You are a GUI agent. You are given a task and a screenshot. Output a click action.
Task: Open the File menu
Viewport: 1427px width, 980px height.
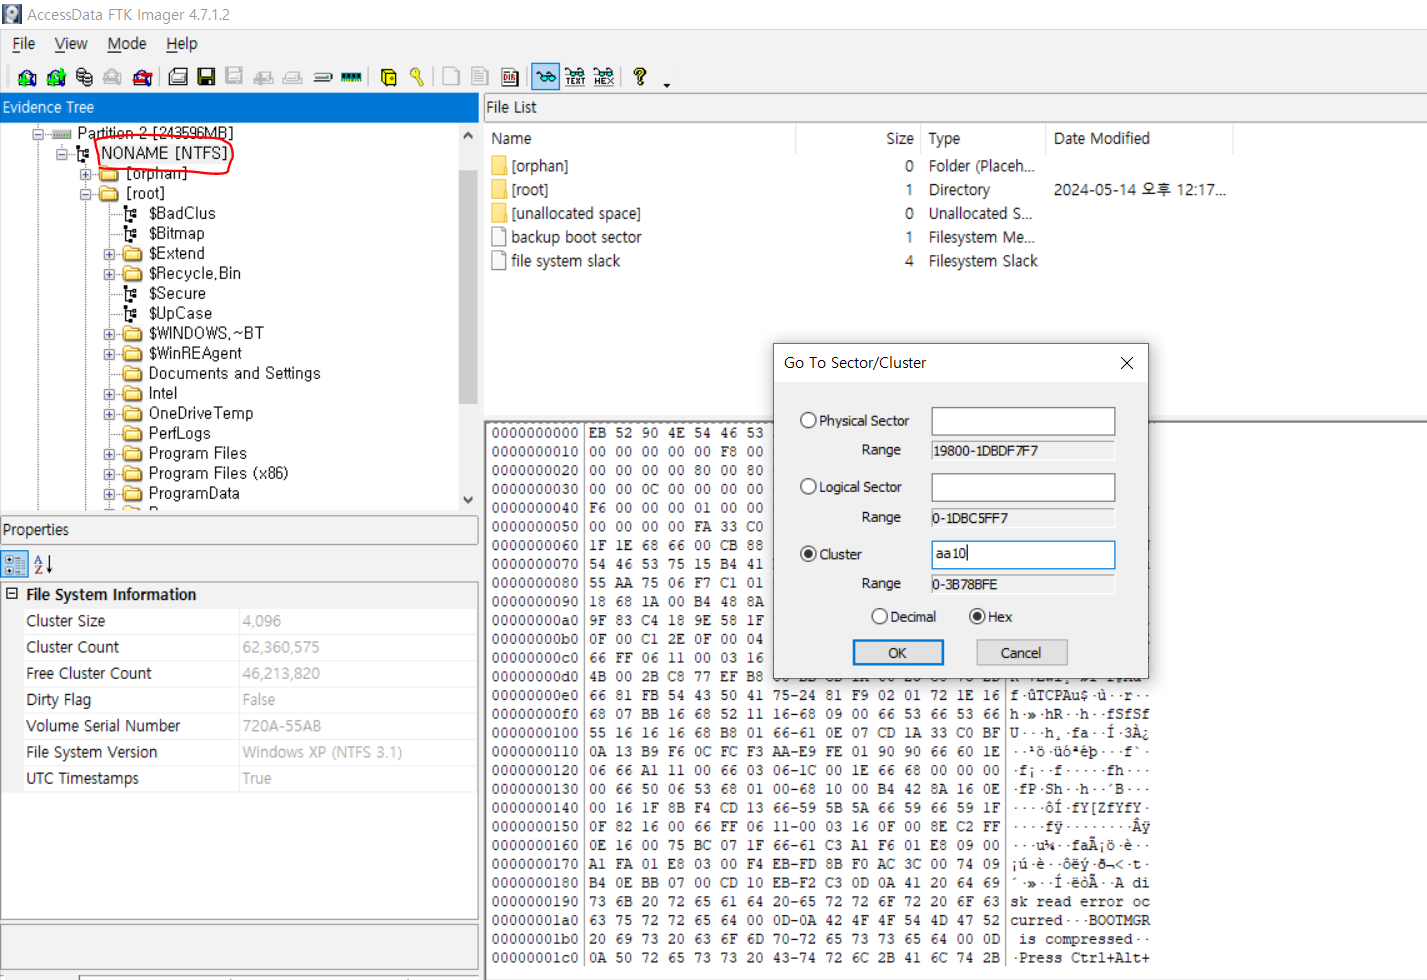[x=23, y=44]
